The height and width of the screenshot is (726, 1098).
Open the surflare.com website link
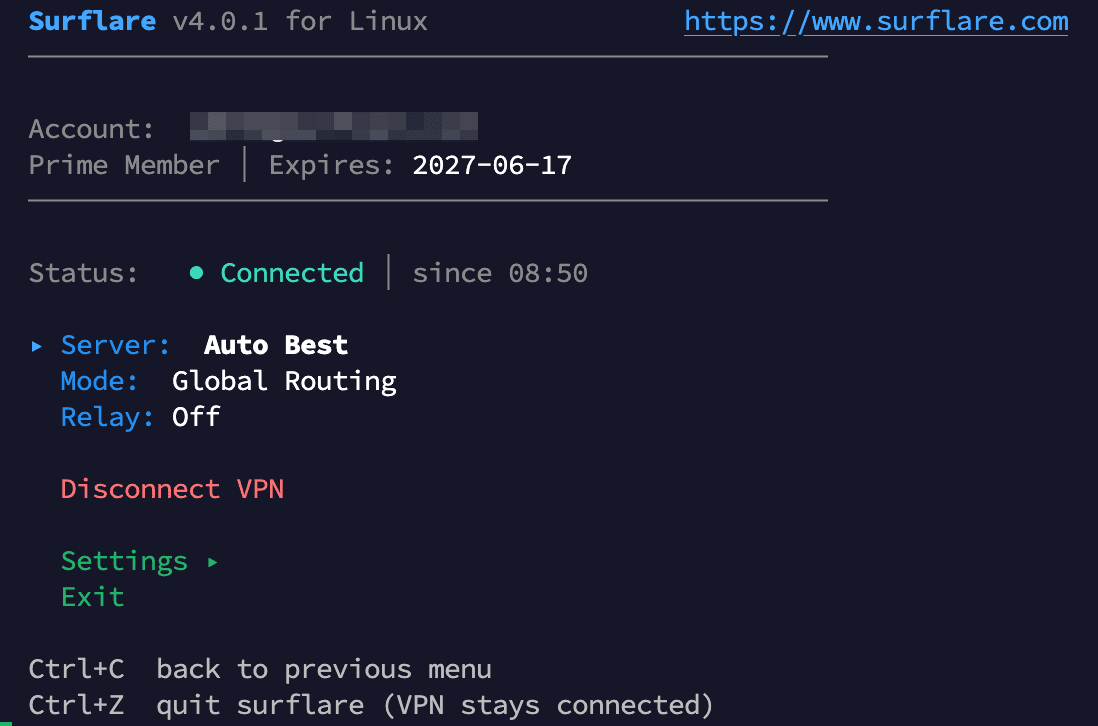pos(876,21)
